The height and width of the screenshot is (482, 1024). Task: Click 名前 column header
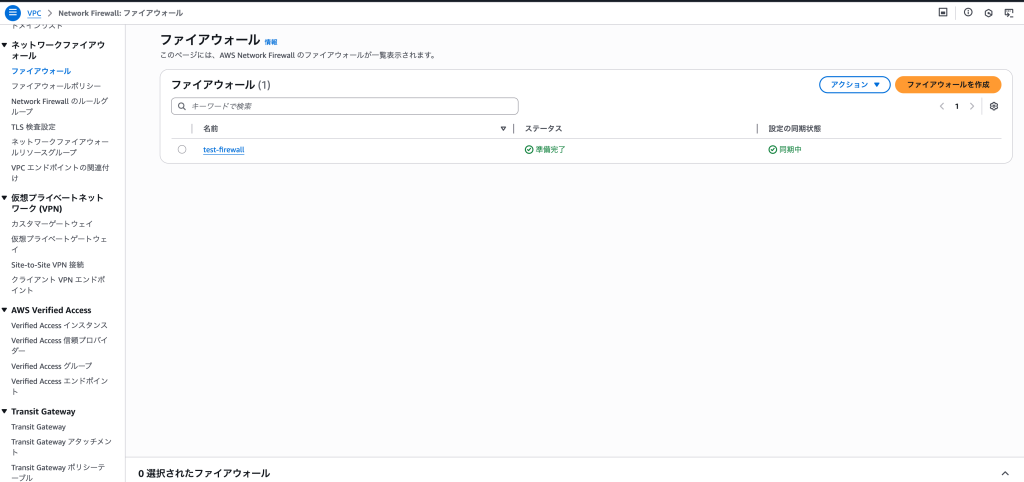click(210, 129)
